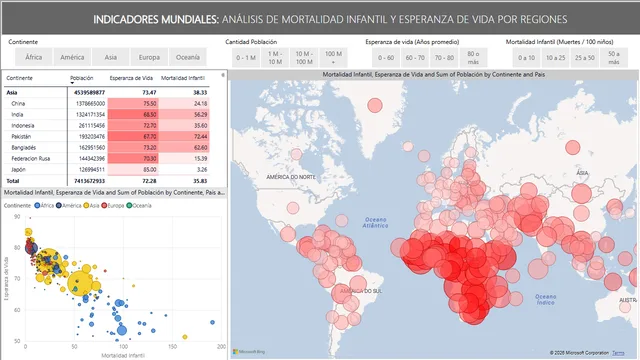Sort table by Mortalidad Infantil header
This screenshot has width=640, height=360.
(x=183, y=78)
